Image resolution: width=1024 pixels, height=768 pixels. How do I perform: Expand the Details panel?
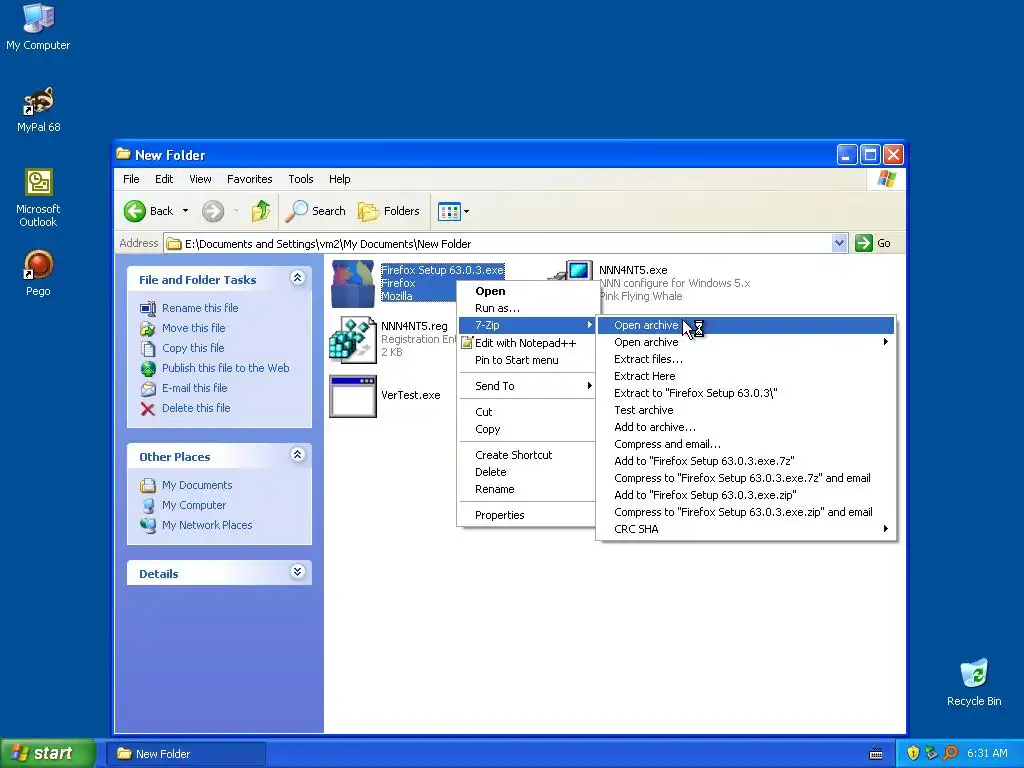[297, 572]
